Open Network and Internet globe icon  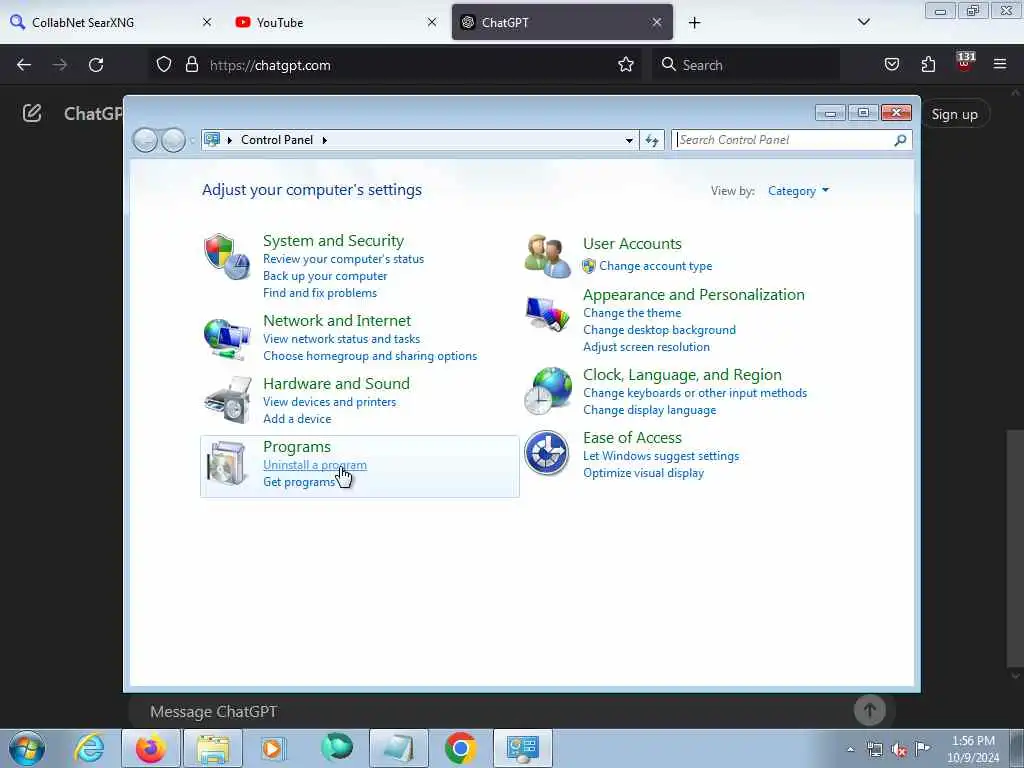click(x=227, y=338)
